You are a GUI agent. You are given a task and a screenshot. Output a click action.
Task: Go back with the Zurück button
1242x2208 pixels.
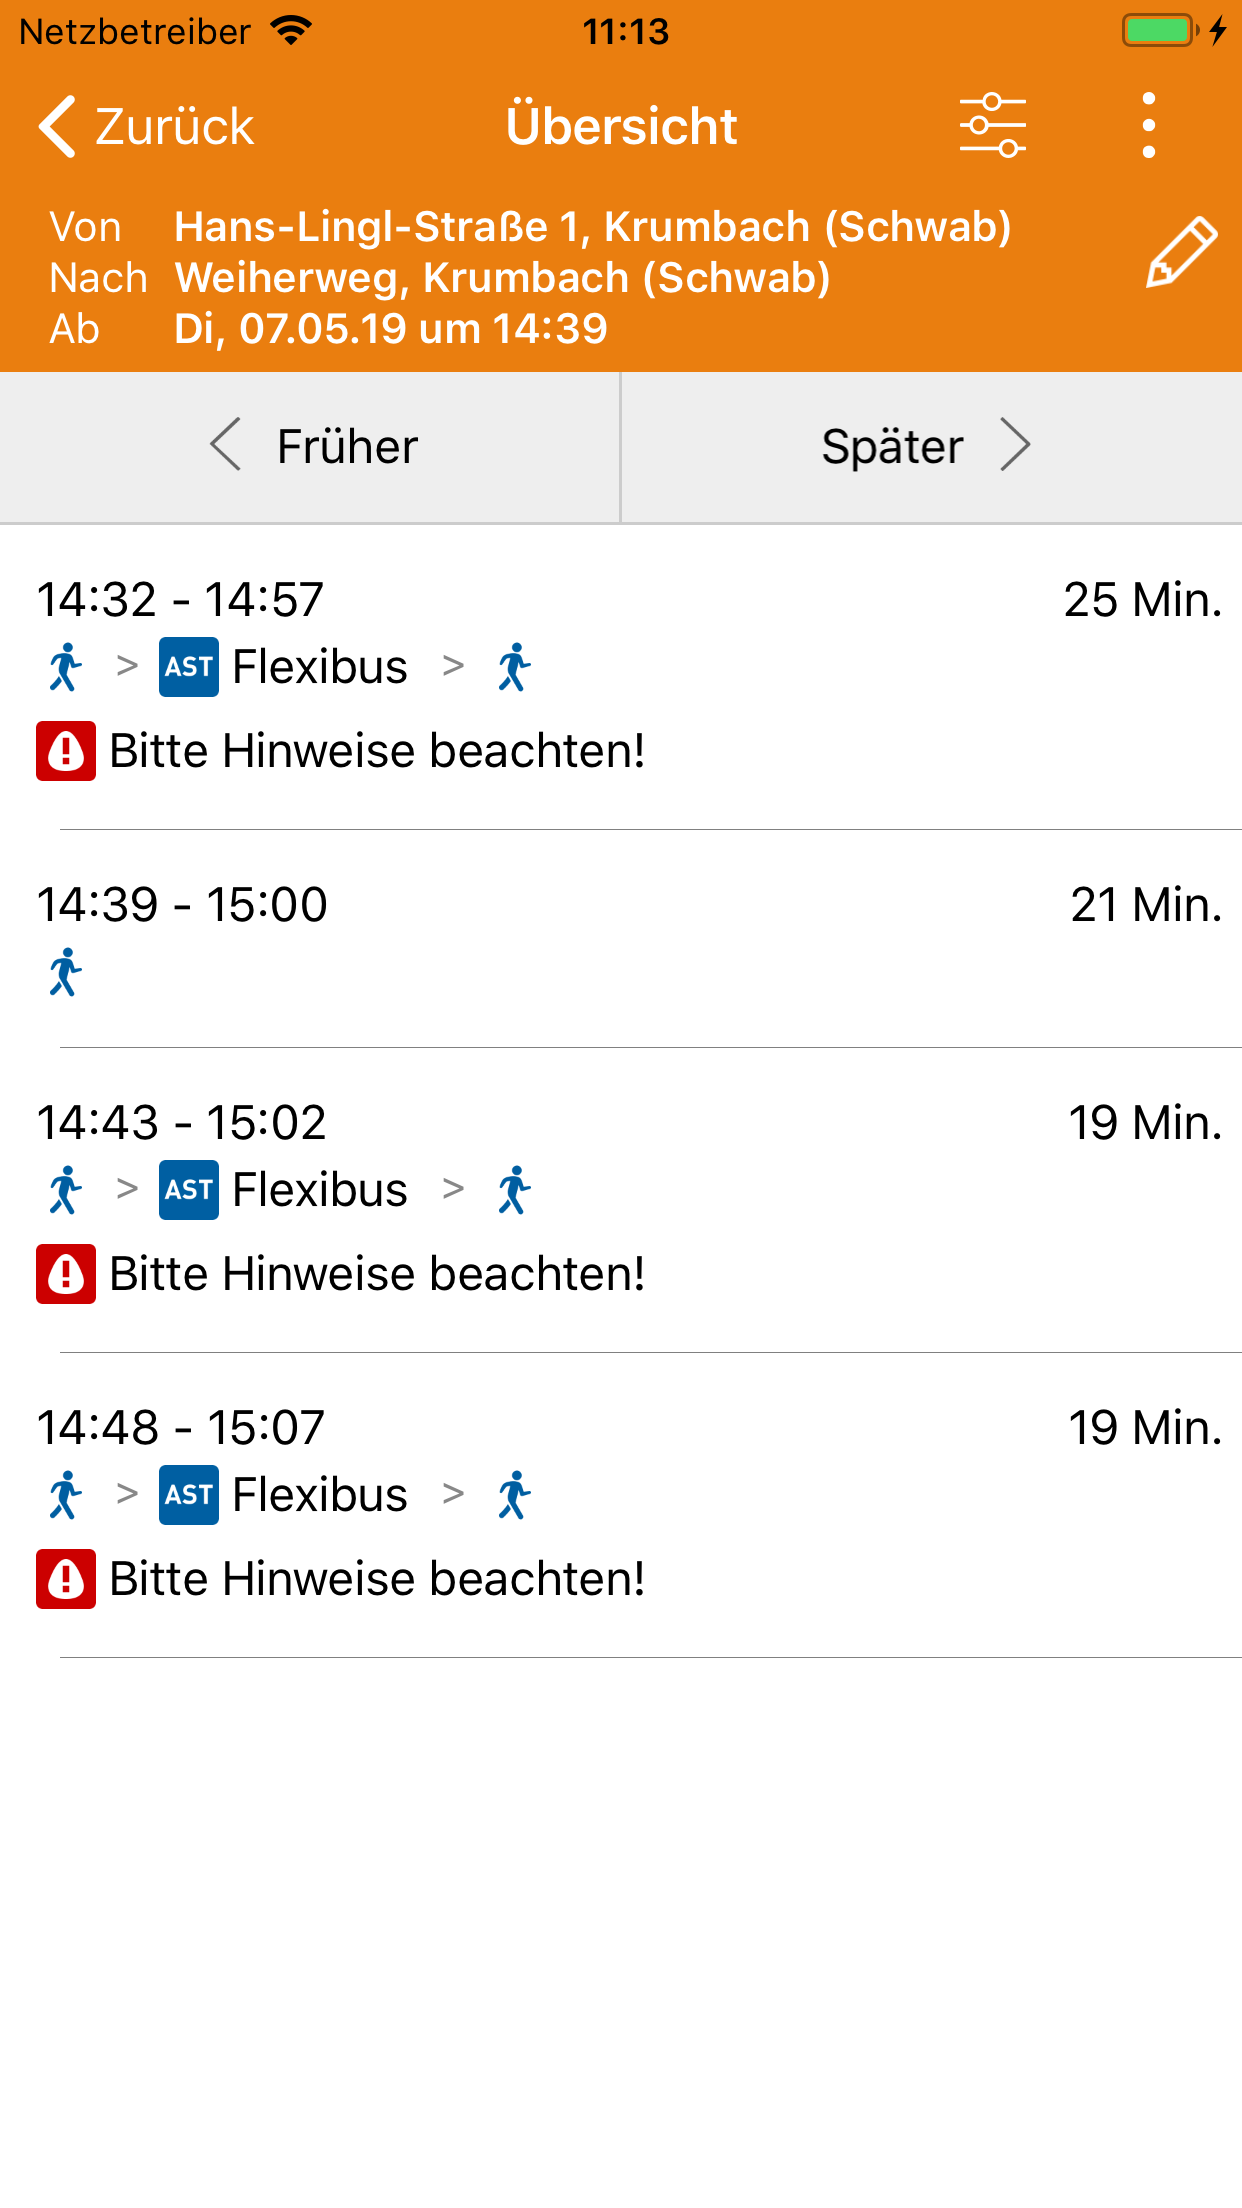point(147,126)
